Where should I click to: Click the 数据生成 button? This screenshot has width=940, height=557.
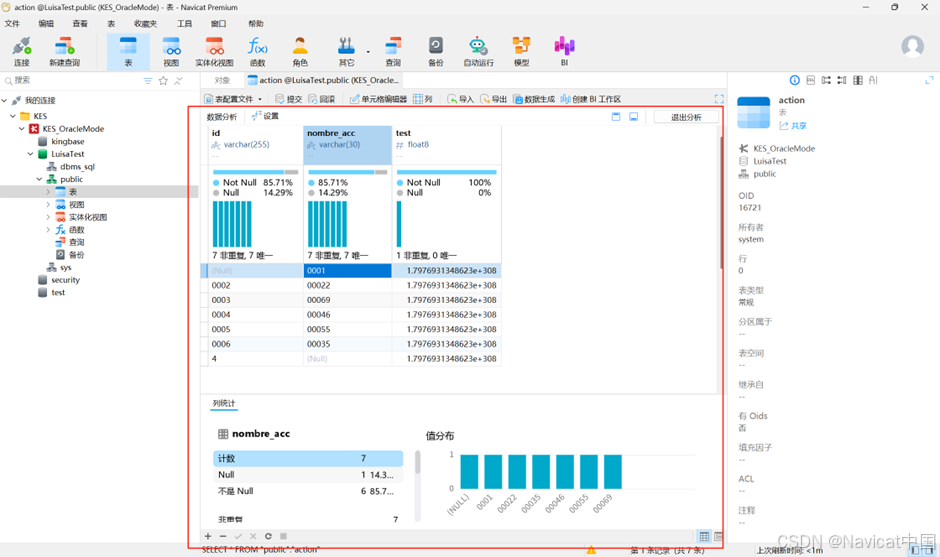[x=534, y=99]
